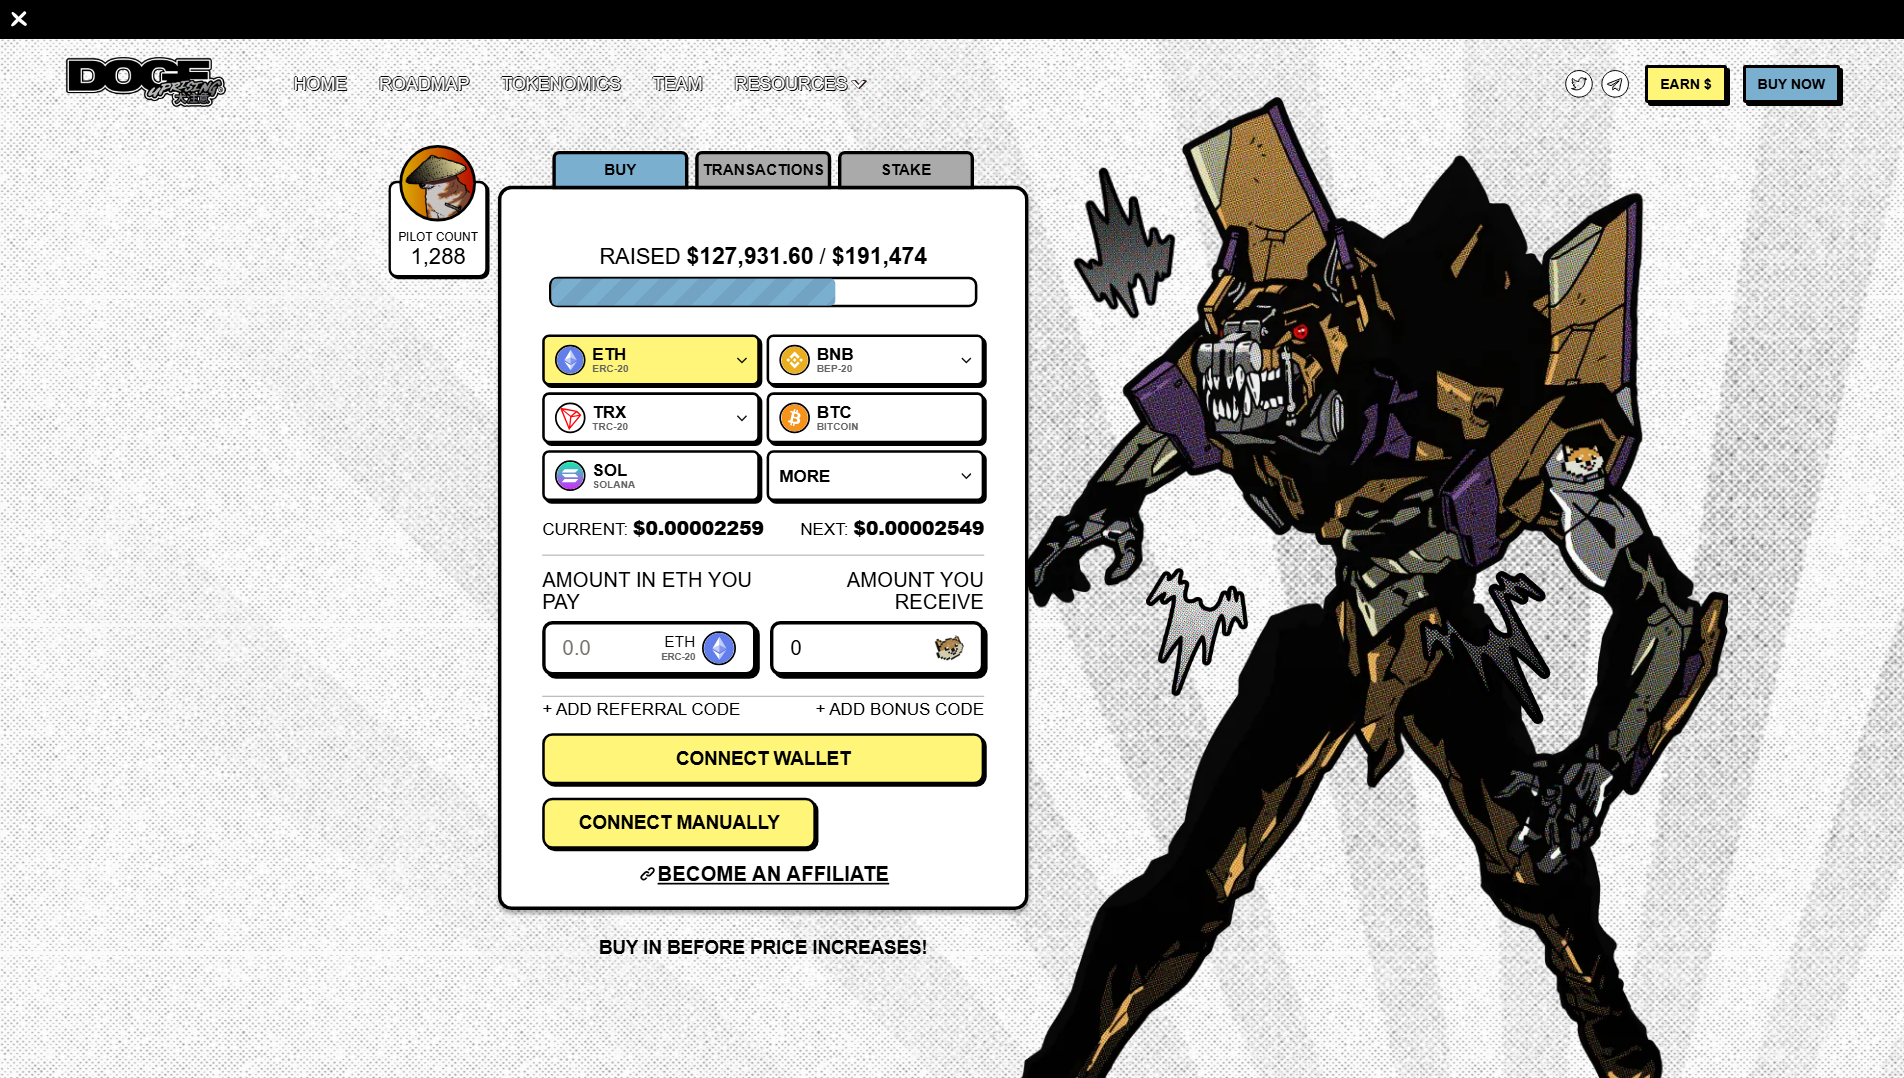
Task: Click the raised amount $127,931.60 text
Action: tap(750, 256)
